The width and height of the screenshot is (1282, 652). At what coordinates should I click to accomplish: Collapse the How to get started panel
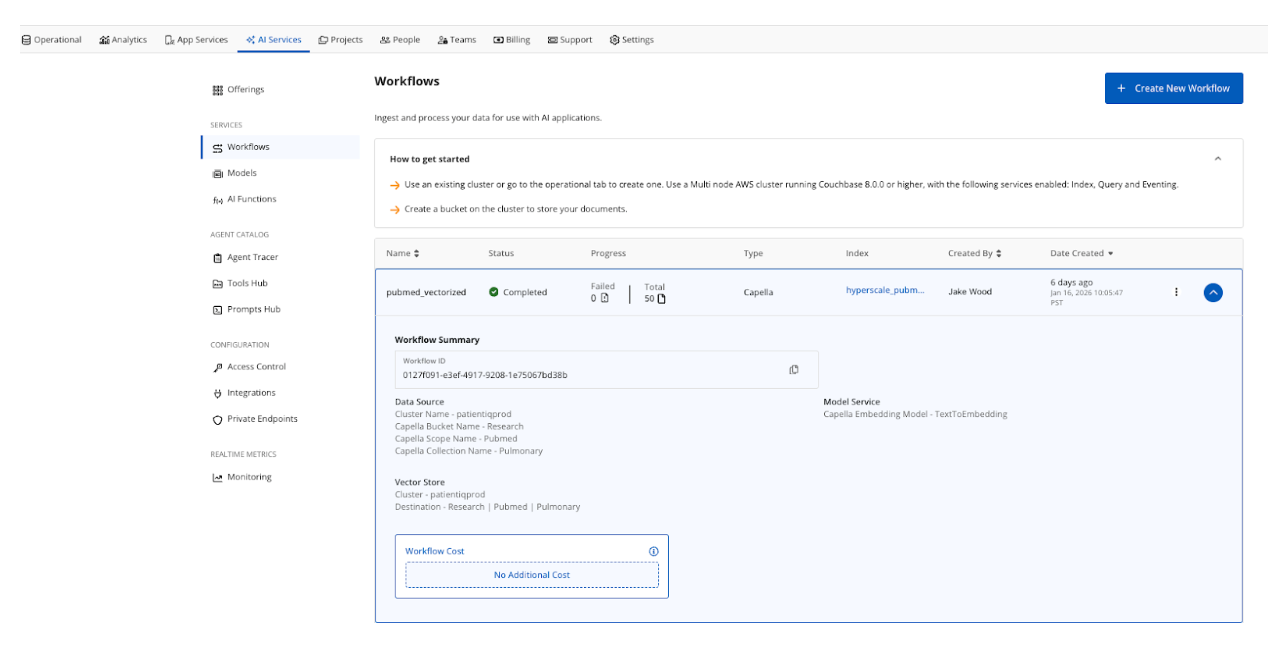tap(1217, 159)
